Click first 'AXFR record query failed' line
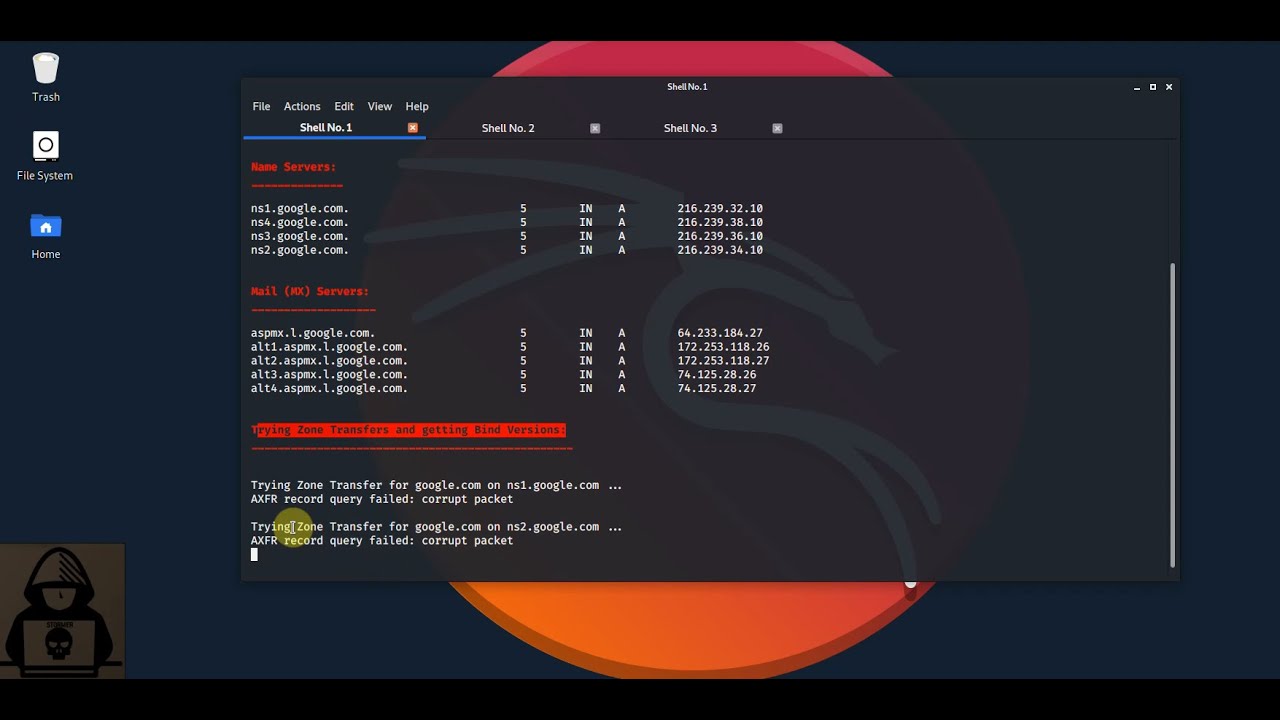The width and height of the screenshot is (1280, 720). click(382, 499)
